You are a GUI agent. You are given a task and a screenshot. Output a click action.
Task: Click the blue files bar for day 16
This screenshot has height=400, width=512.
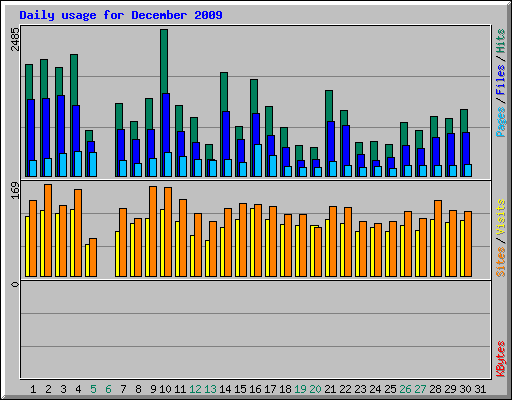256,129
